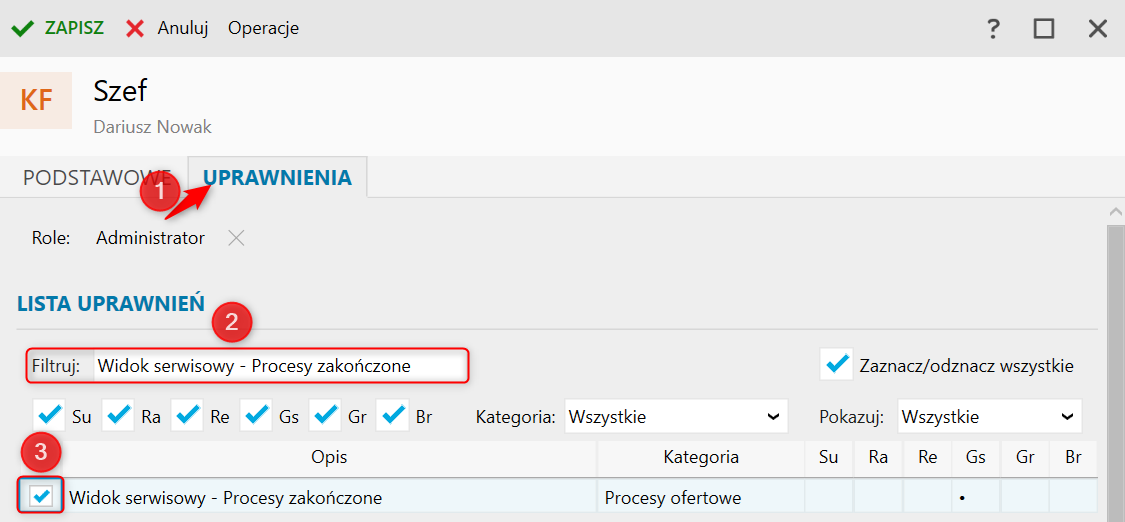Uncheck Widok serwisowy - Procesy zakończone row checkbox

point(42,495)
